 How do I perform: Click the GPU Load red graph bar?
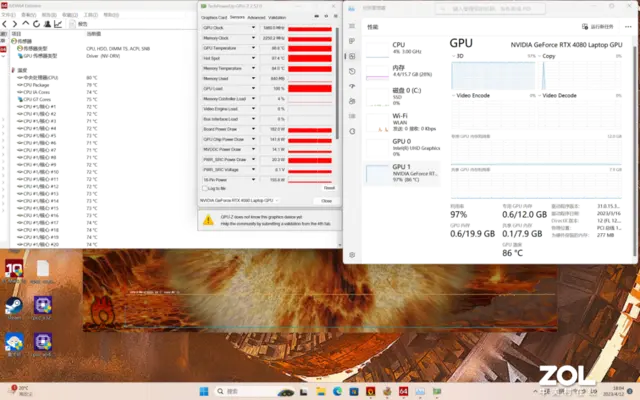pyautogui.click(x=310, y=89)
